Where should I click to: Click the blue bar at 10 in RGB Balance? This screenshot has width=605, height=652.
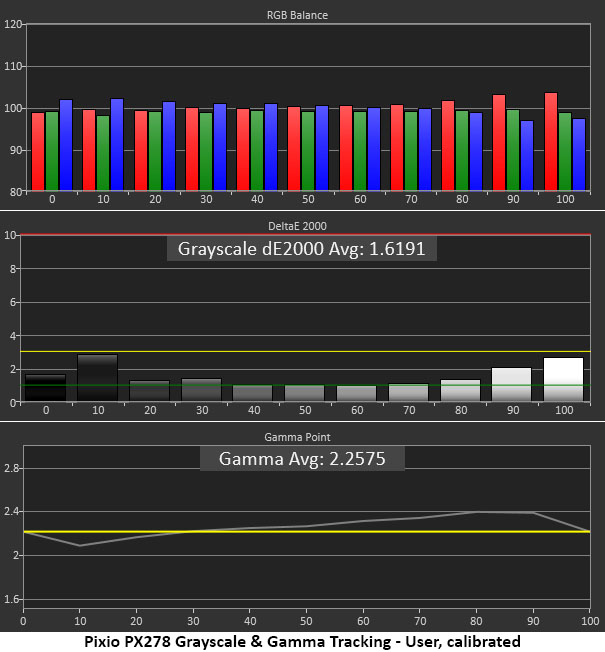117,144
